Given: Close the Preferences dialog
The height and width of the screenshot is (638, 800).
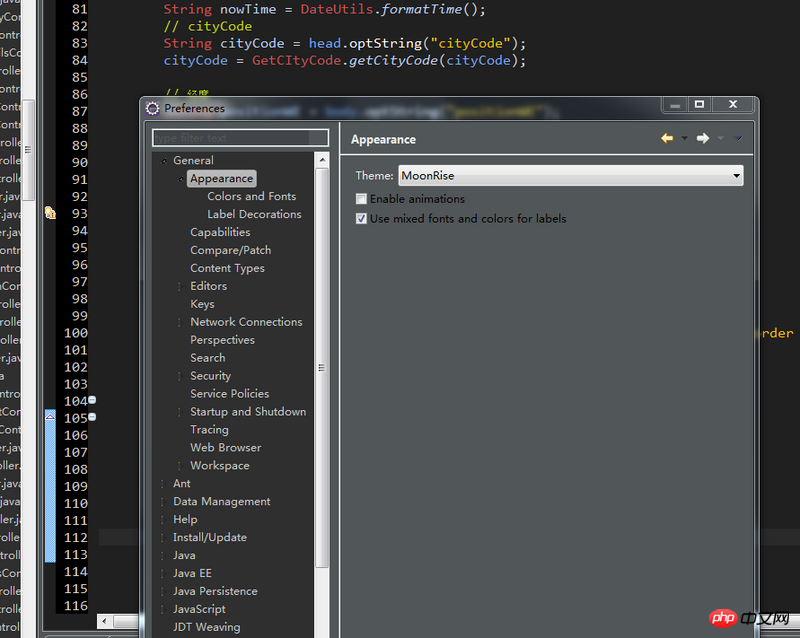Looking at the screenshot, I should pos(733,105).
